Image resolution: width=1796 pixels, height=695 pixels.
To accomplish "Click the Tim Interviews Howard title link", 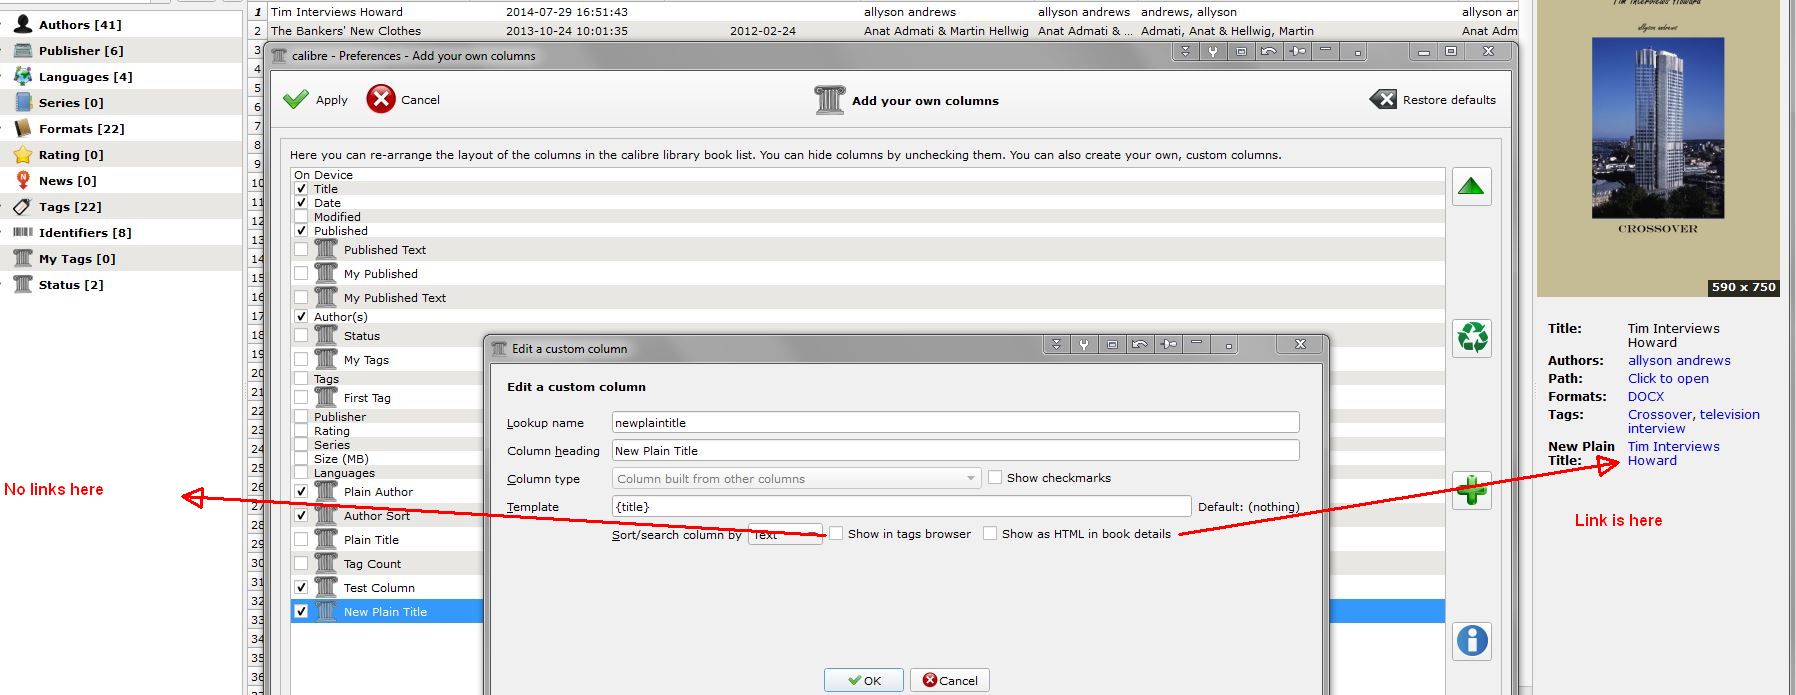I will click(1674, 454).
